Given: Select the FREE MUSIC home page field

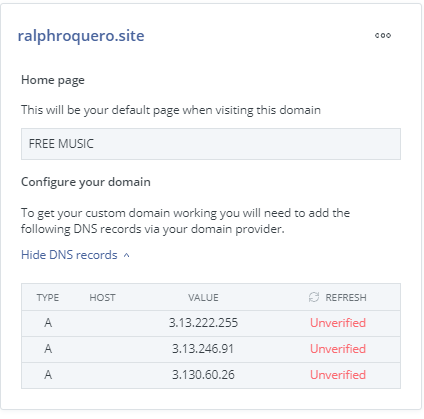Looking at the screenshot, I should [211, 144].
